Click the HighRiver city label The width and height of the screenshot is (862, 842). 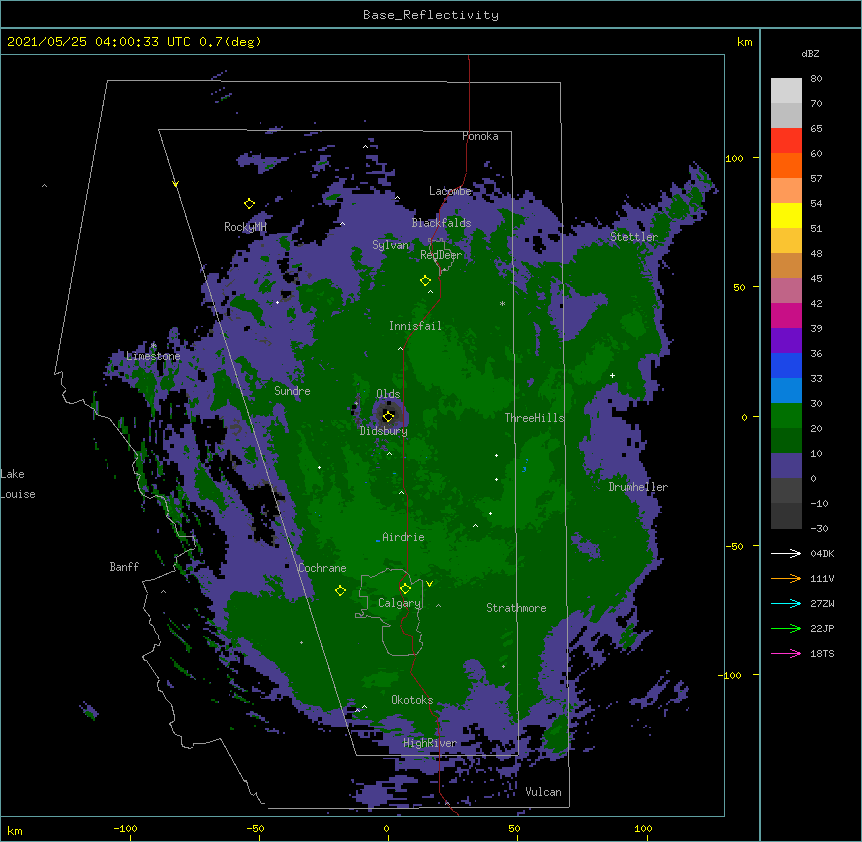click(430, 743)
